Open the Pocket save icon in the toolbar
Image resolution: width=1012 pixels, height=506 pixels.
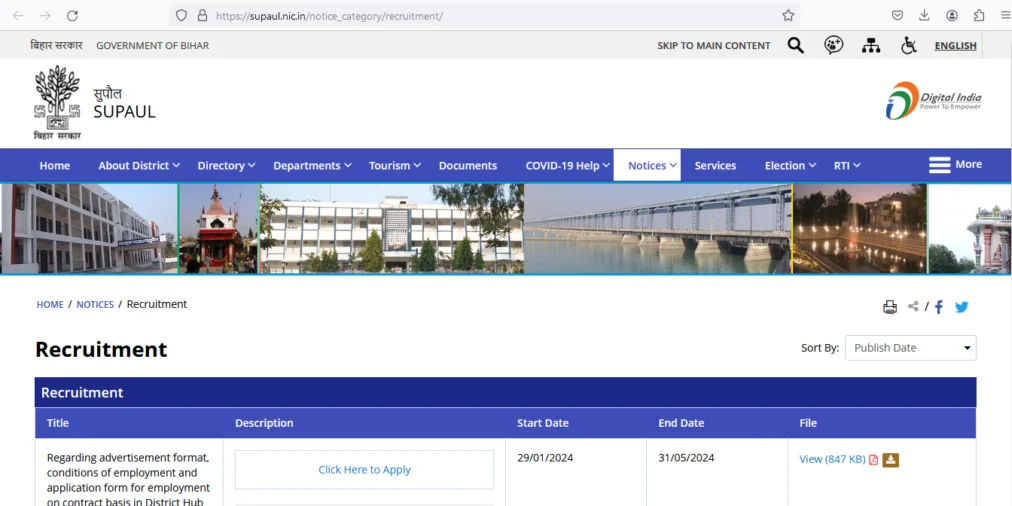[x=897, y=15]
